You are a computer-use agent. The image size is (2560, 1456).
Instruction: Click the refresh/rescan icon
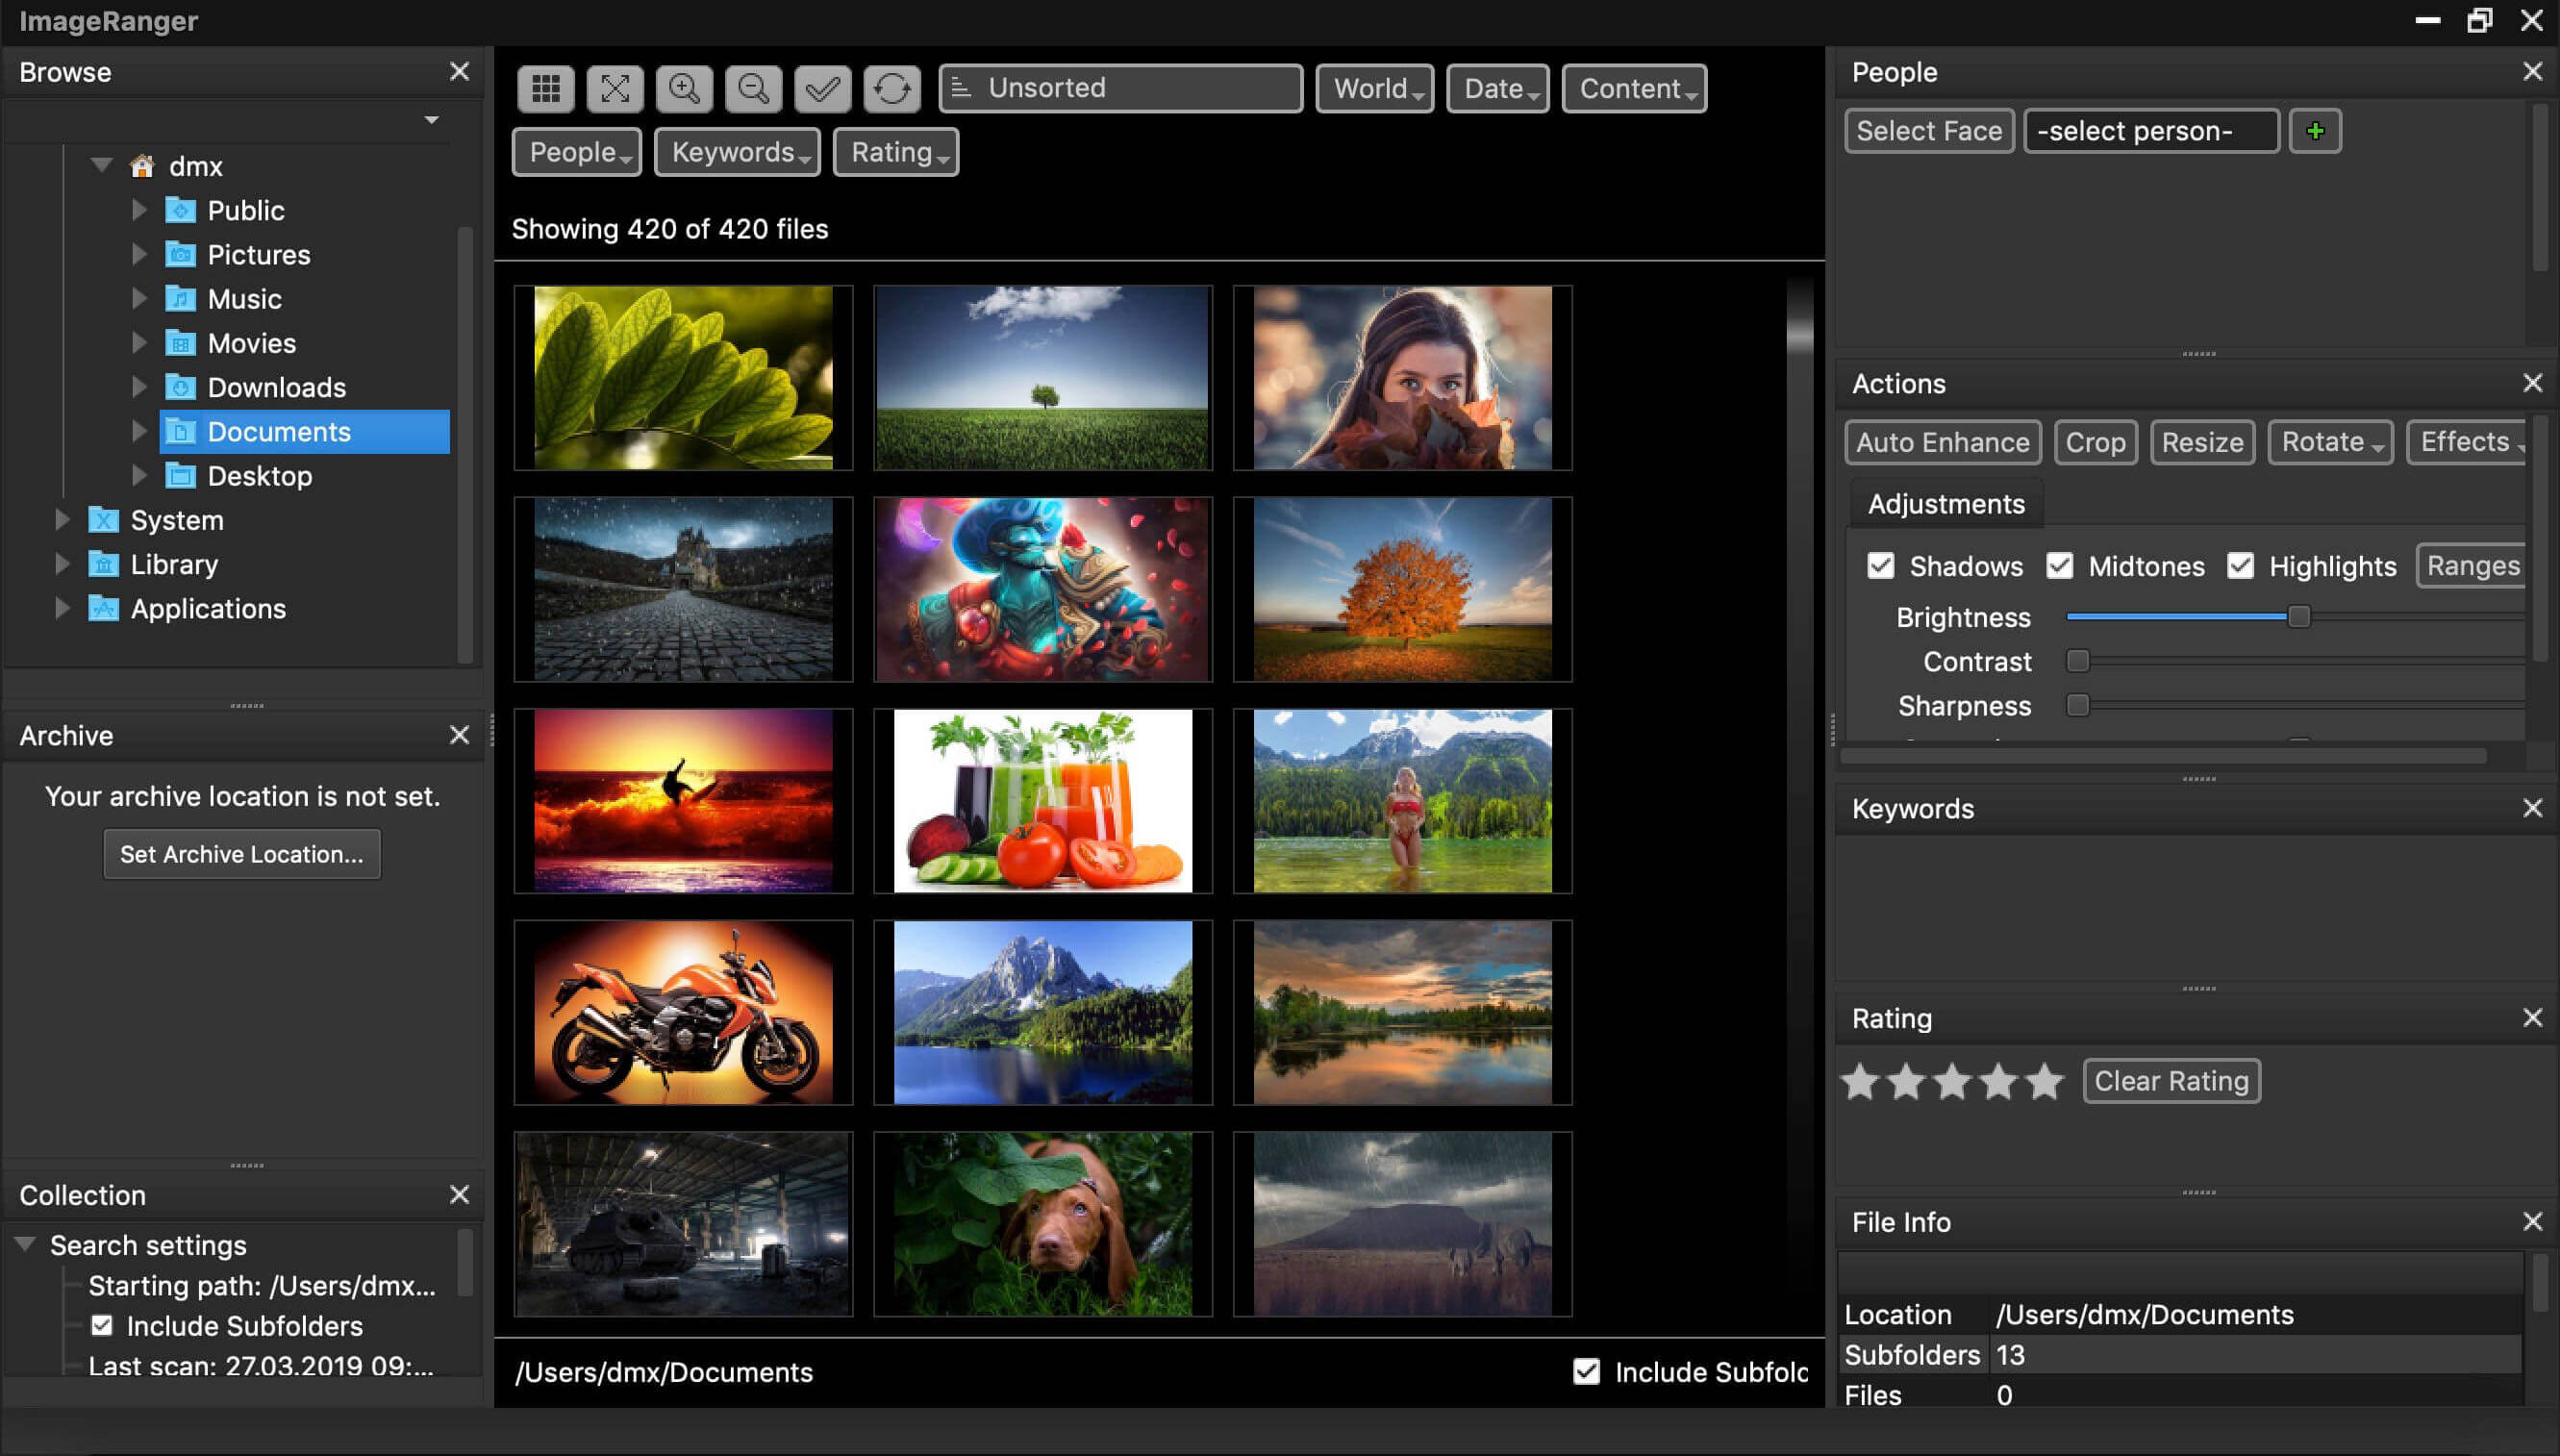tap(888, 87)
